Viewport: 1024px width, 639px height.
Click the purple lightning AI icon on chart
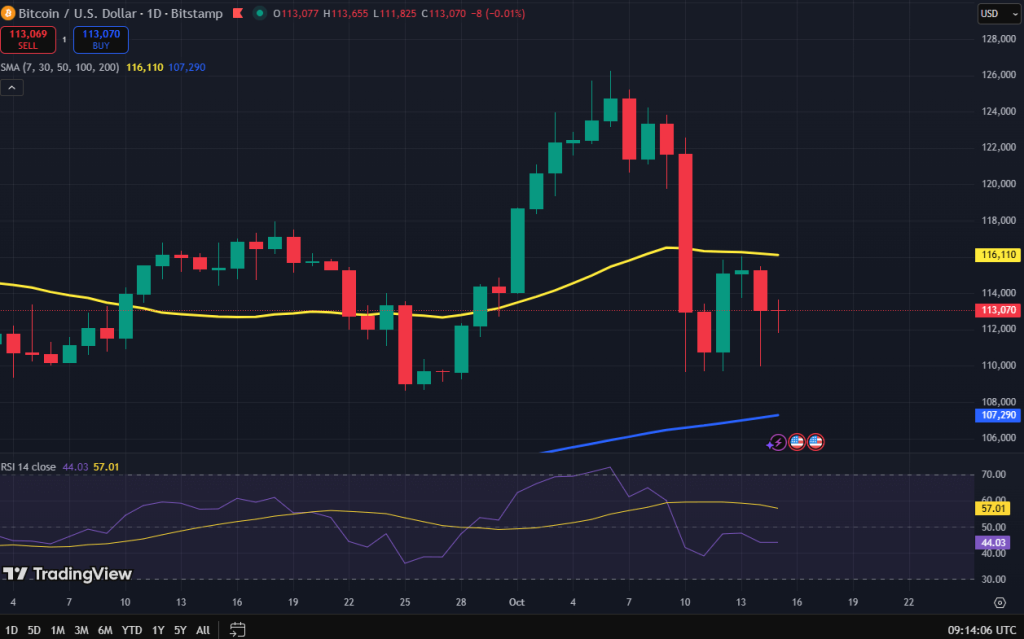click(777, 441)
